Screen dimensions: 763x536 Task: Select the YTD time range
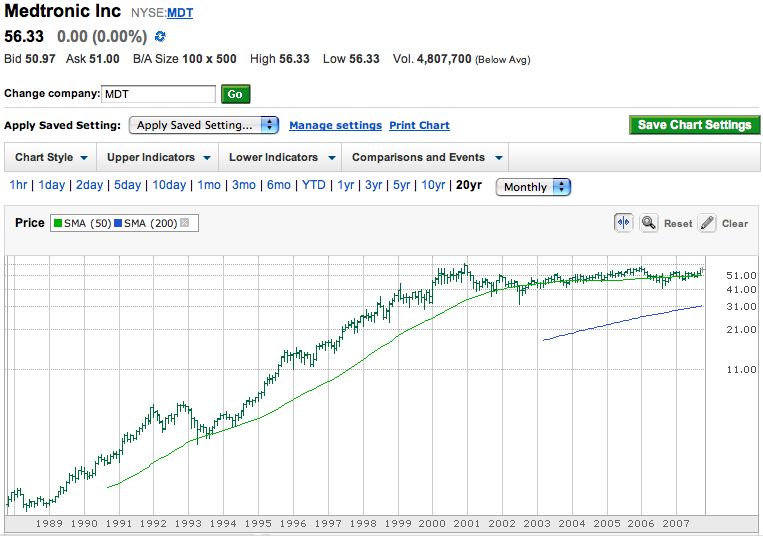coord(314,186)
